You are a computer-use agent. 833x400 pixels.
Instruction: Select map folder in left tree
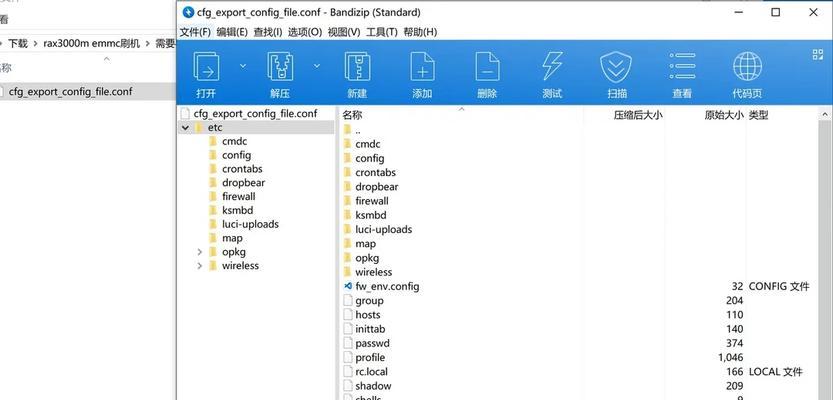(x=232, y=238)
